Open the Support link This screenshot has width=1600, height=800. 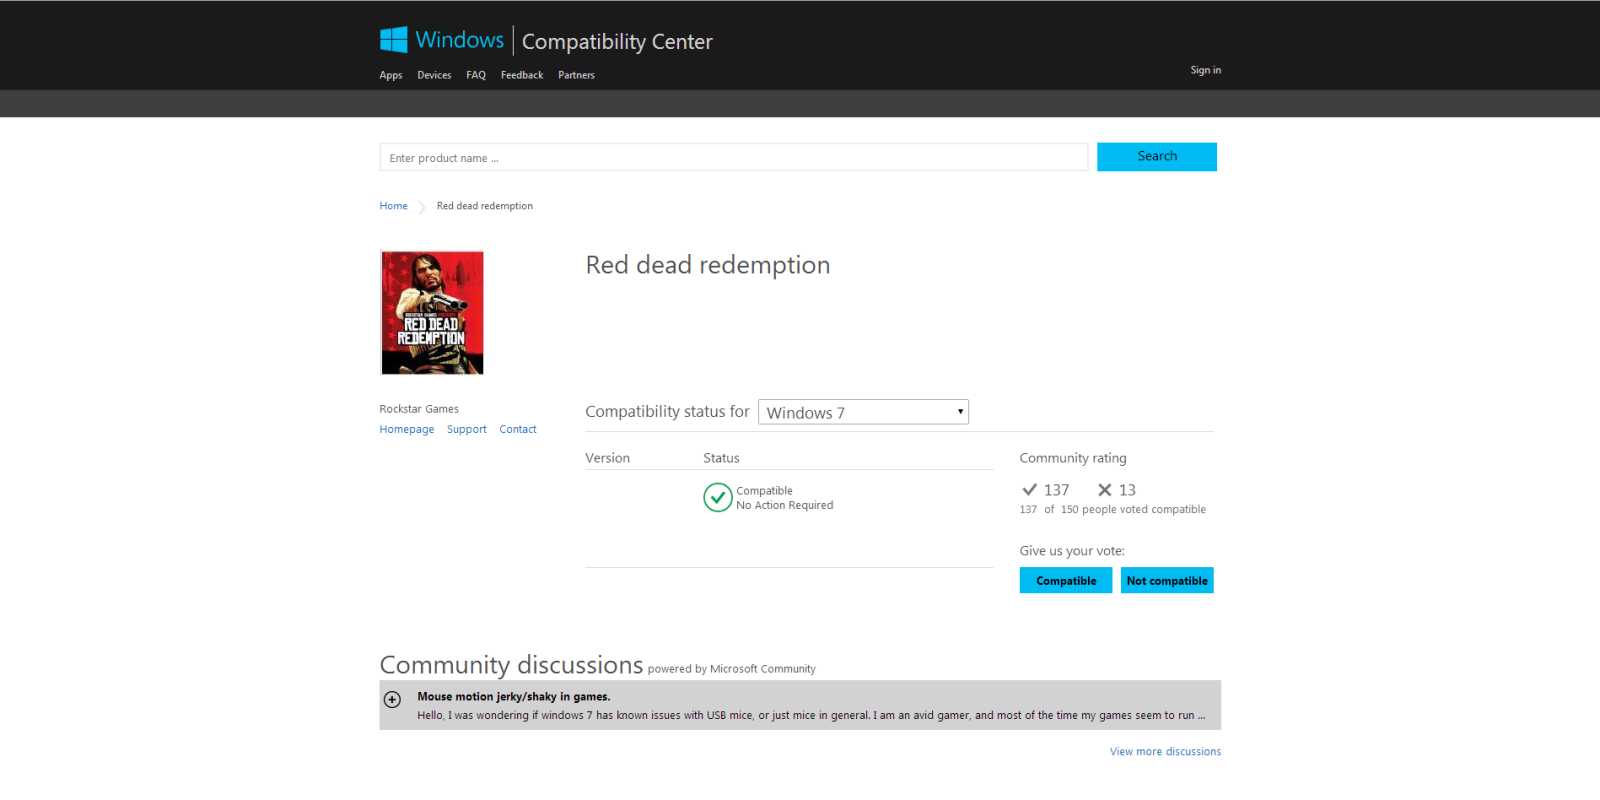pos(467,429)
